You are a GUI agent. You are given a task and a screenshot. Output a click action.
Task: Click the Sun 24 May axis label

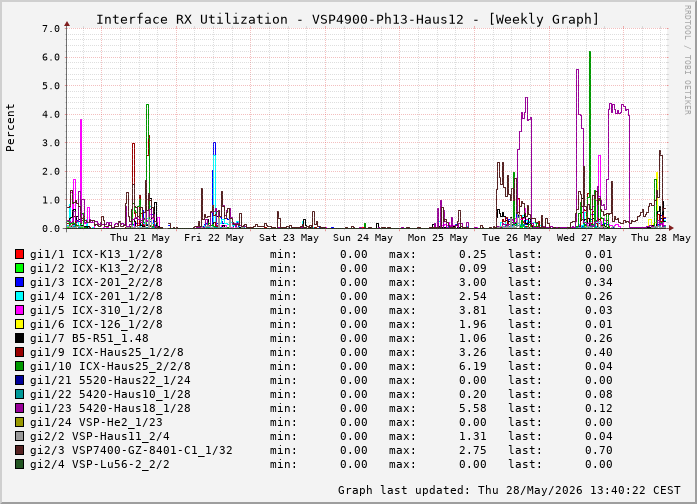pos(363,238)
